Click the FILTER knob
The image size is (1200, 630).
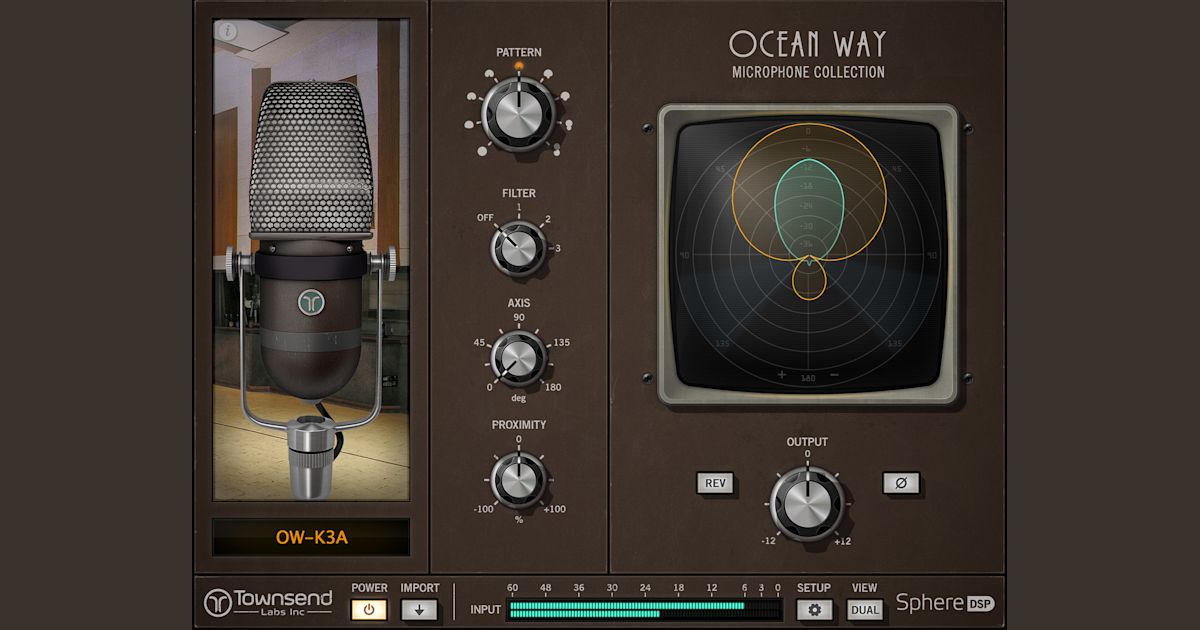click(x=518, y=247)
